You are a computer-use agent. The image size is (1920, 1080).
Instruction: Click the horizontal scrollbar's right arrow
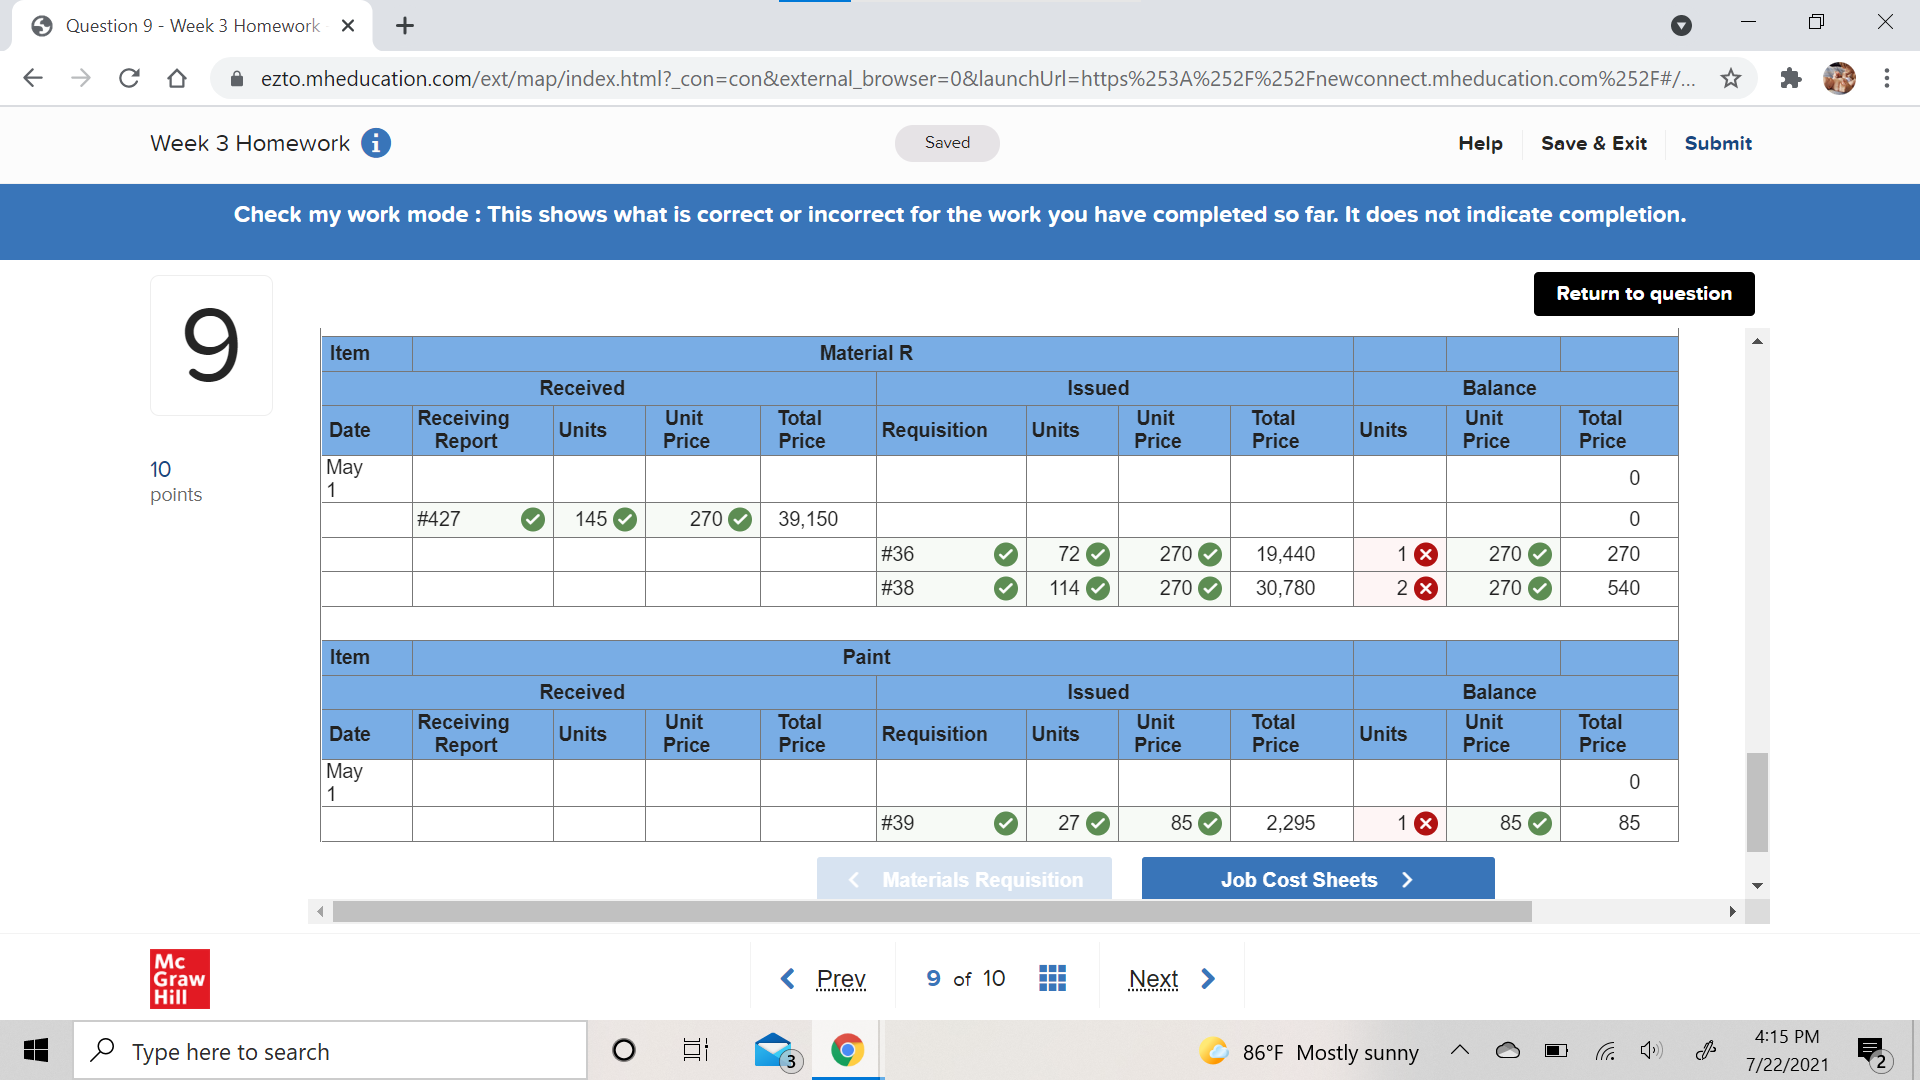1733,911
